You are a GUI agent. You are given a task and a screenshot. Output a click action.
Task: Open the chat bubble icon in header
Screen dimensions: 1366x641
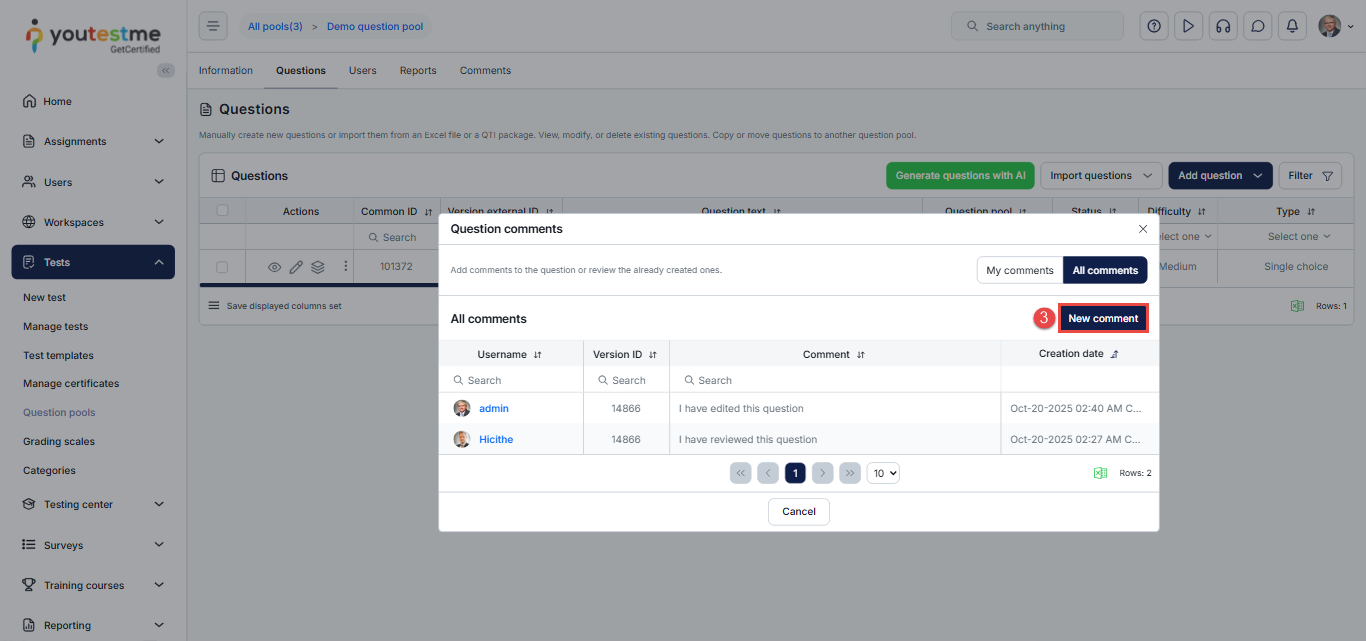point(1257,26)
